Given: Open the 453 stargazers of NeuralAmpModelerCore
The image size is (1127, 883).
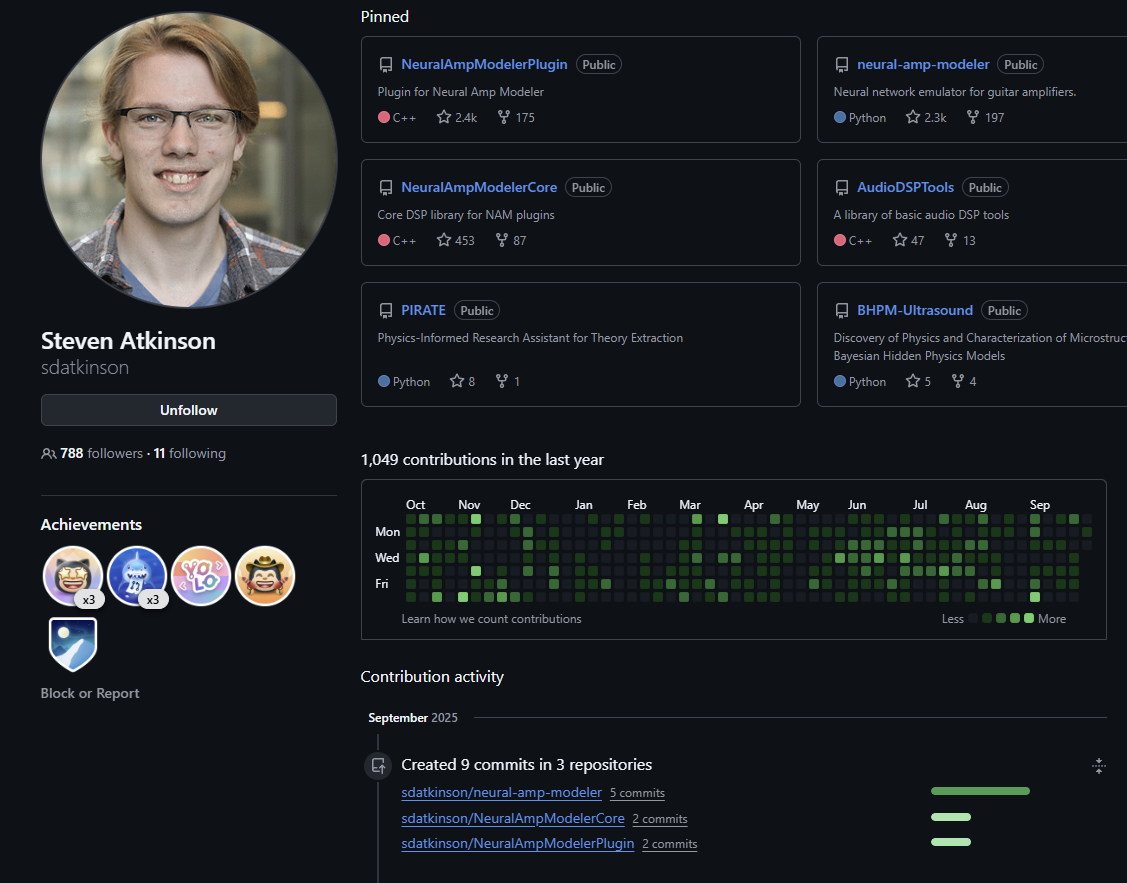Looking at the screenshot, I should pyautogui.click(x=456, y=240).
